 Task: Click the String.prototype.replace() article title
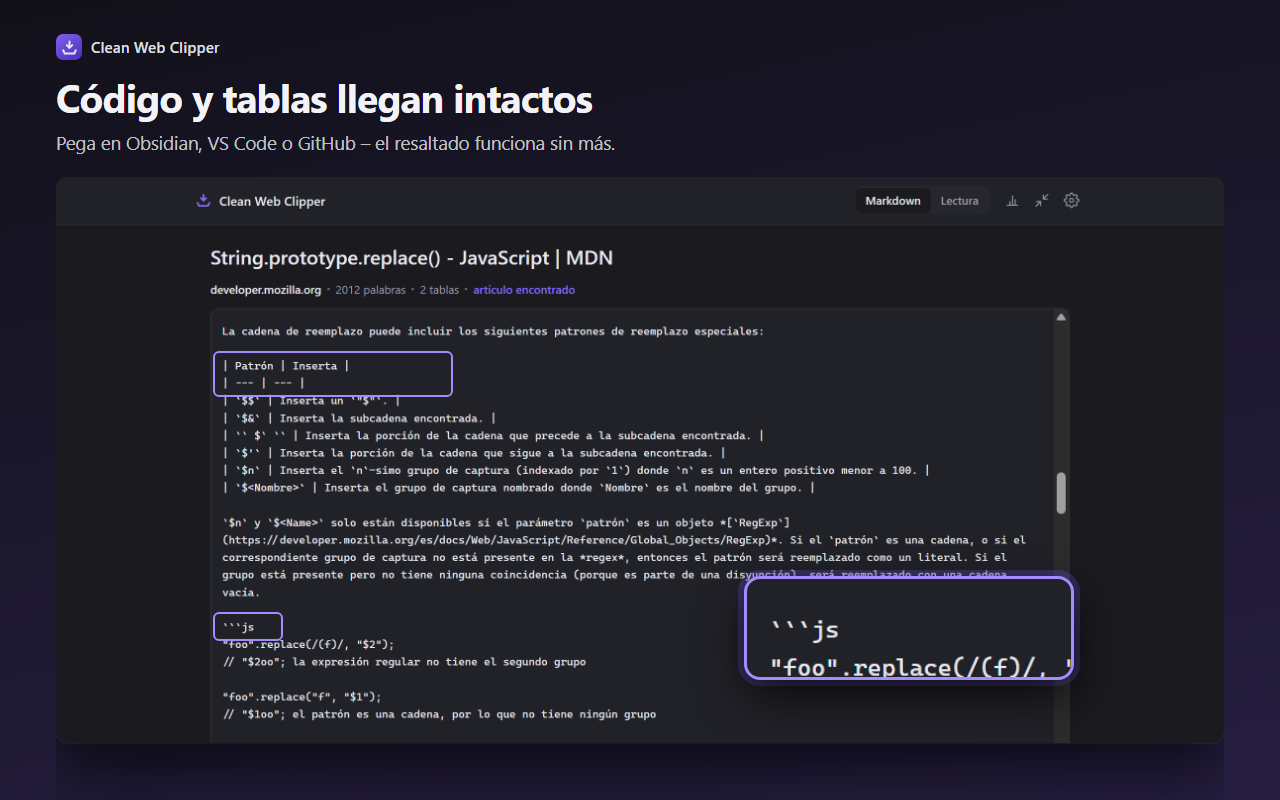(411, 258)
